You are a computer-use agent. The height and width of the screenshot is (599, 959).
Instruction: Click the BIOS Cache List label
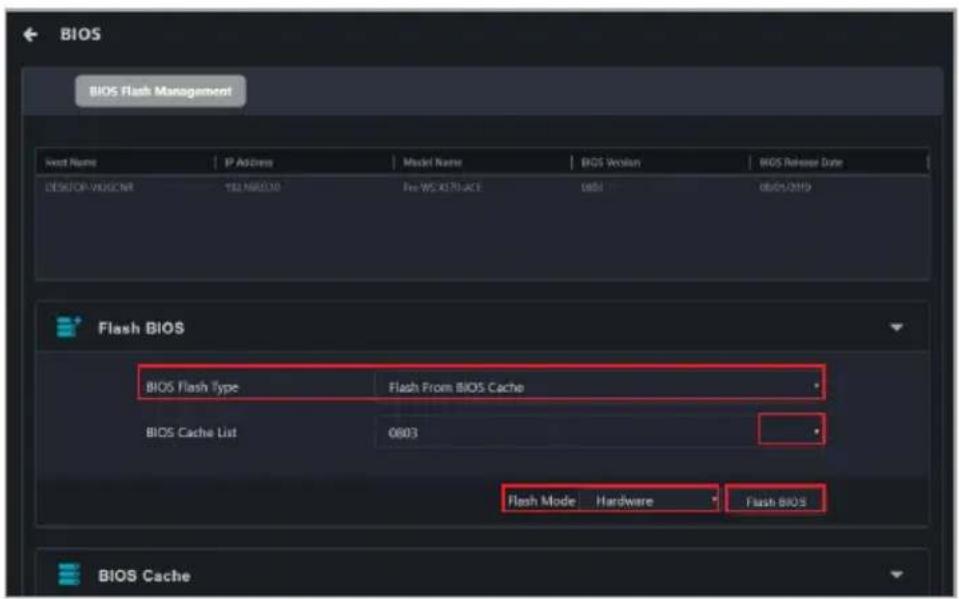point(191,433)
